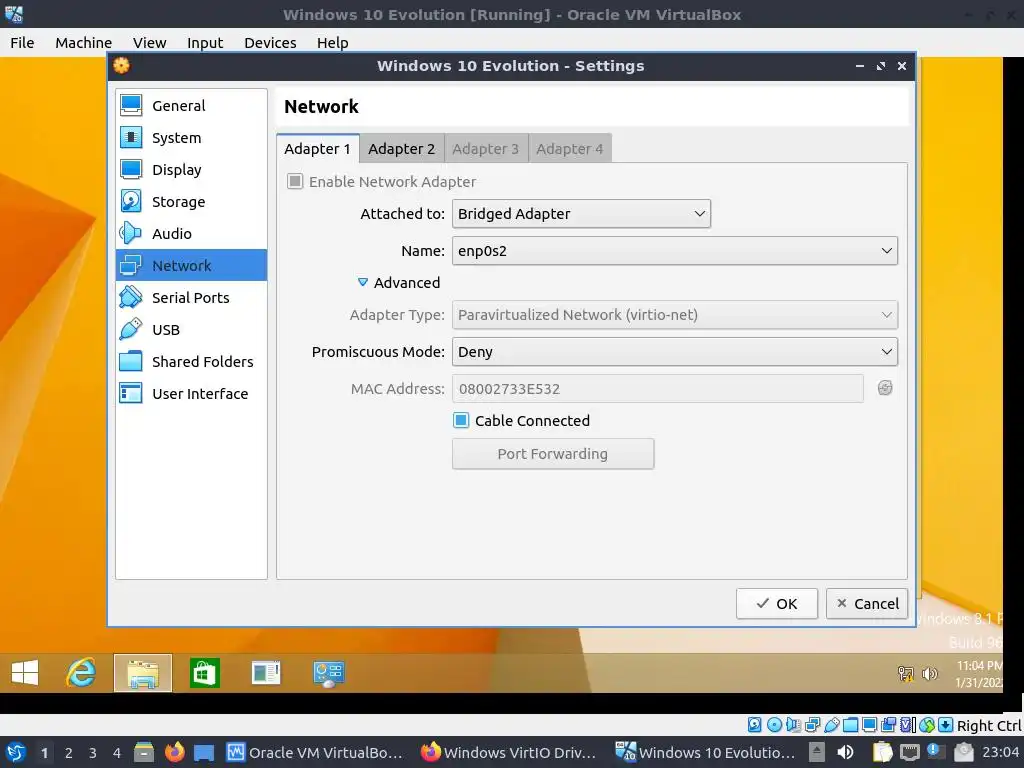The width and height of the screenshot is (1024, 768).
Task: Open the Input menu
Action: click(x=205, y=42)
